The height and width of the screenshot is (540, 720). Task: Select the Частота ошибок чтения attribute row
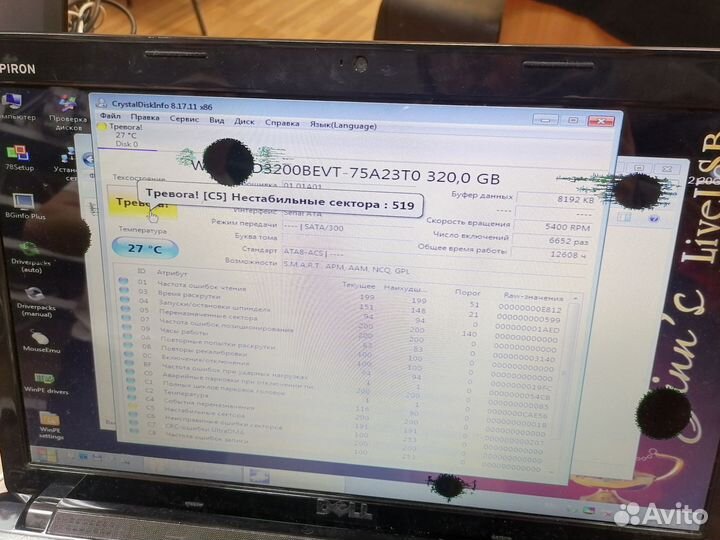pyautogui.click(x=342, y=294)
